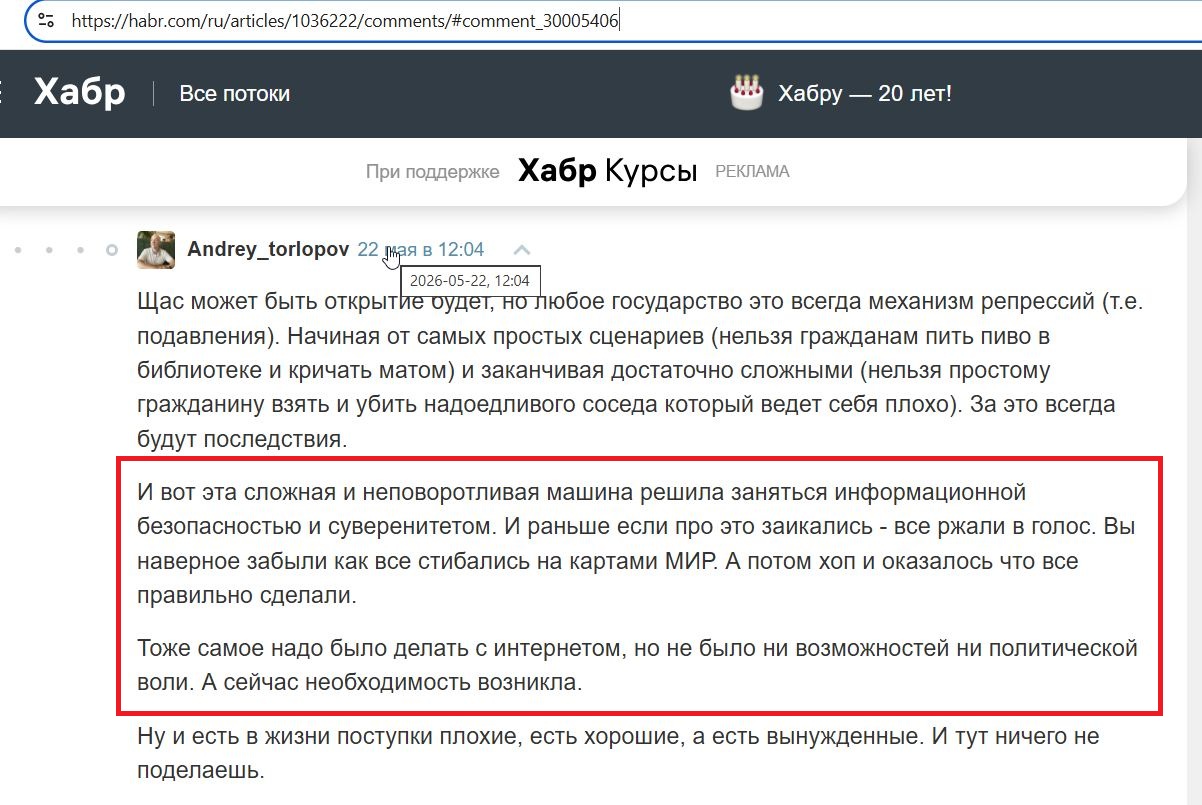Open the Хабр Курсы sponsor banner
The width and height of the screenshot is (1202, 805).
(607, 171)
